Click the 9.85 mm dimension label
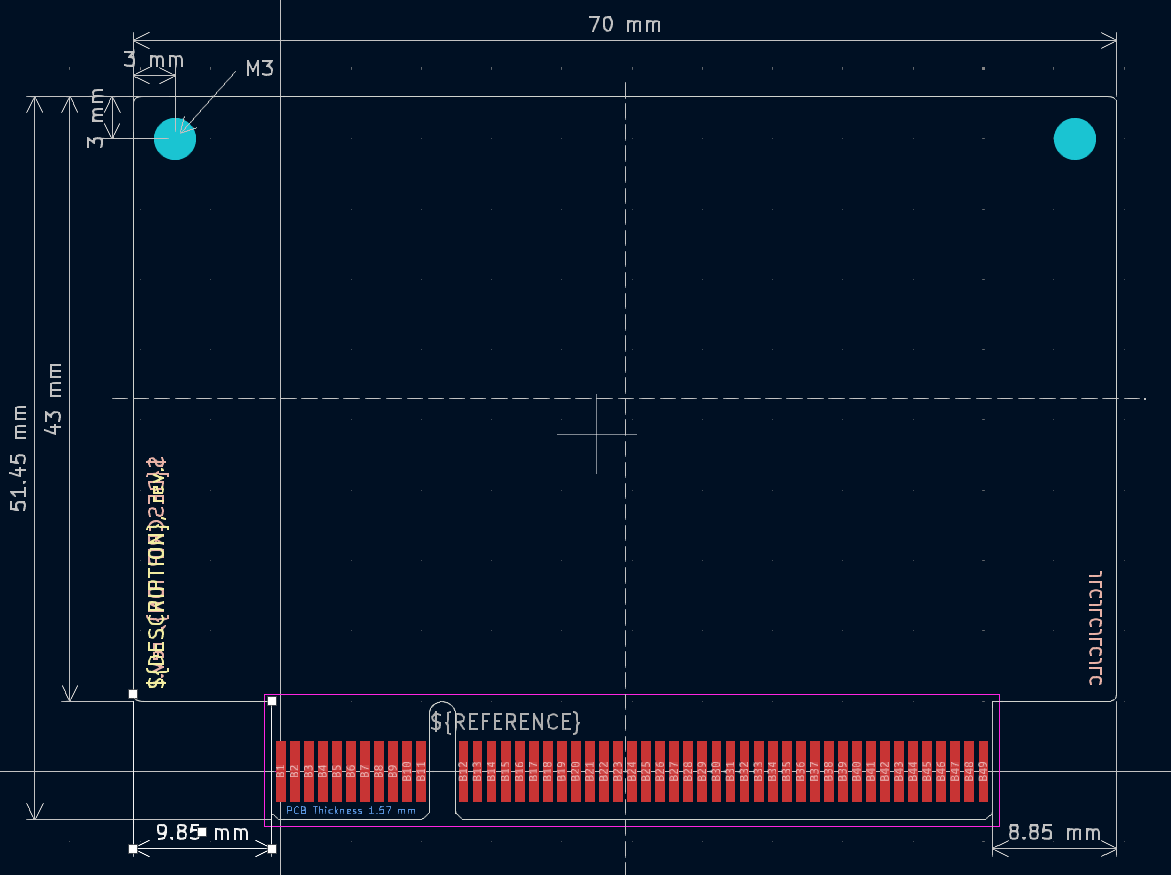 click(202, 832)
